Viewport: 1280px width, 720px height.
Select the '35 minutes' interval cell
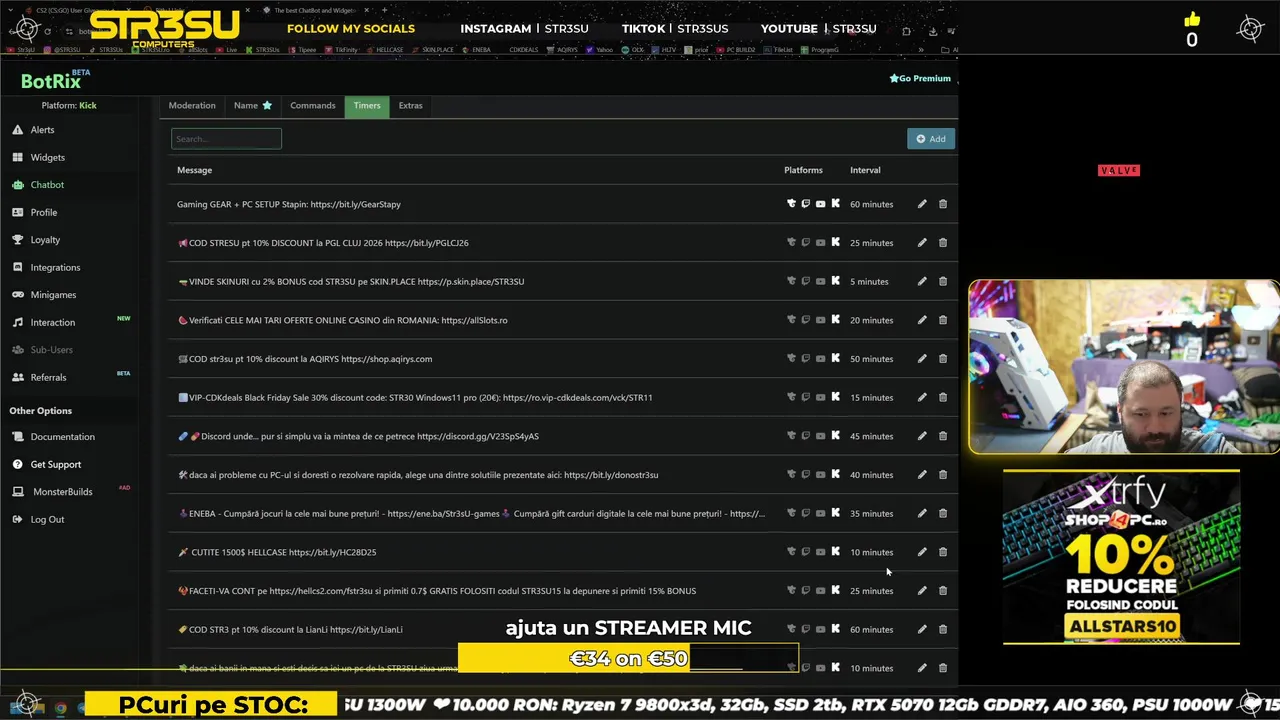click(871, 513)
